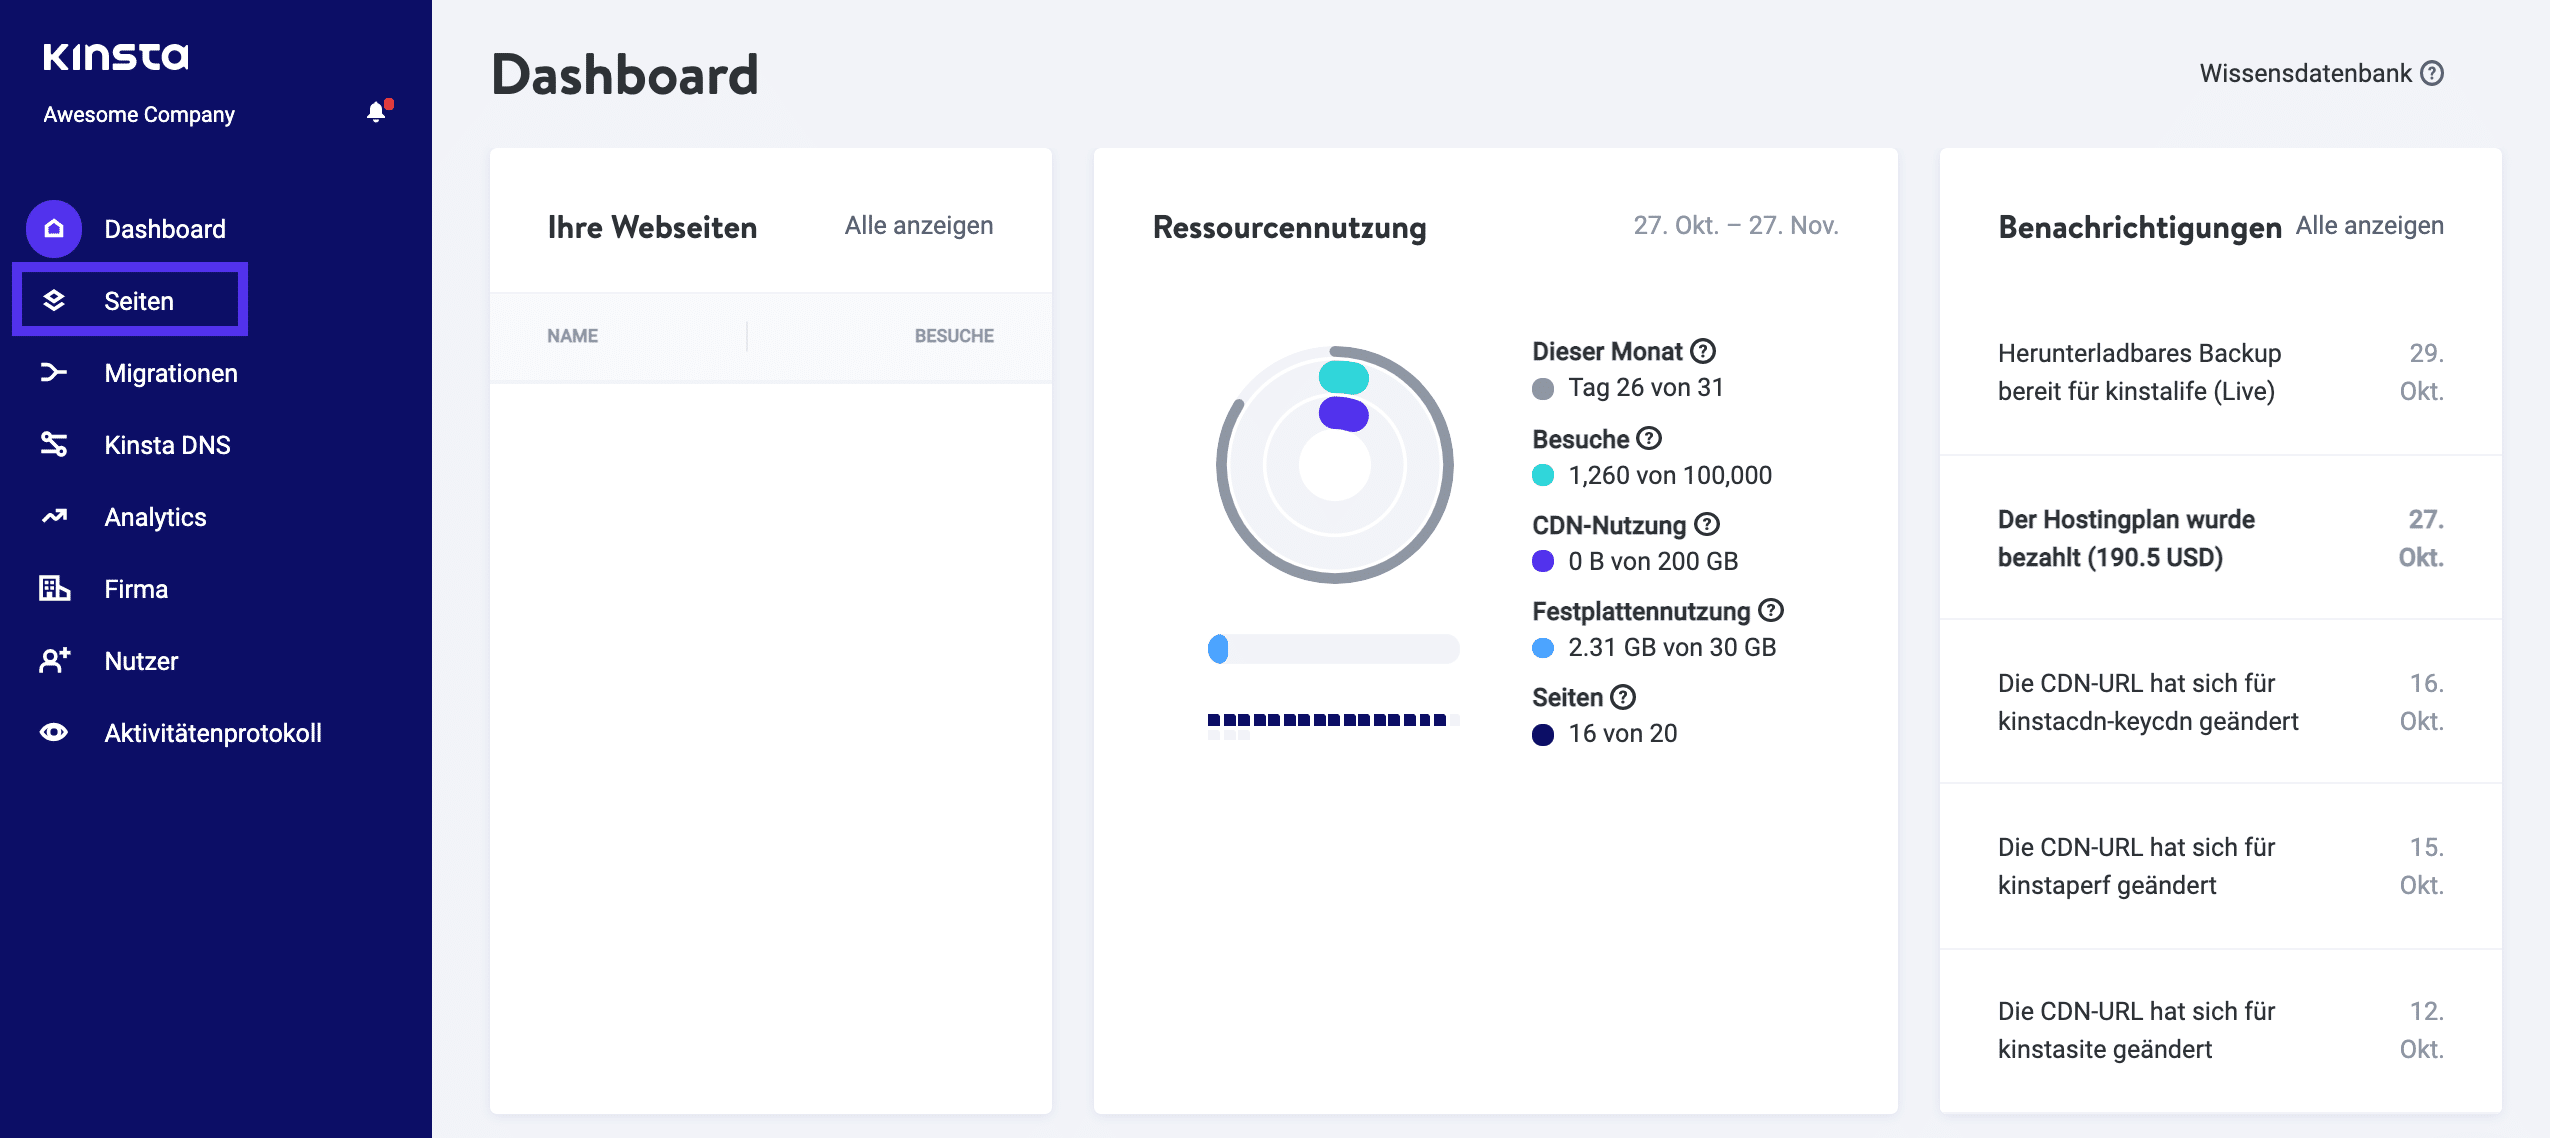Viewport: 2550px width, 1138px height.
Task: Click Alle anzeigen next to Ihre Webseiten
Action: (x=919, y=225)
